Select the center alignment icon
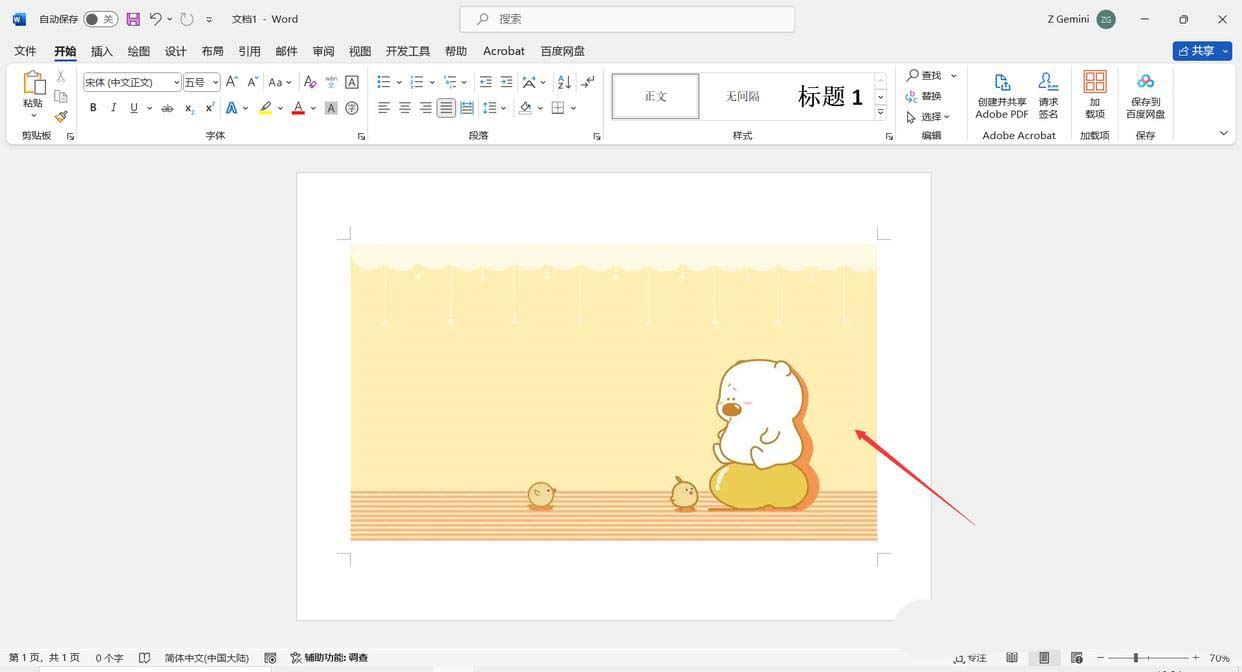This screenshot has width=1242, height=672. point(404,107)
